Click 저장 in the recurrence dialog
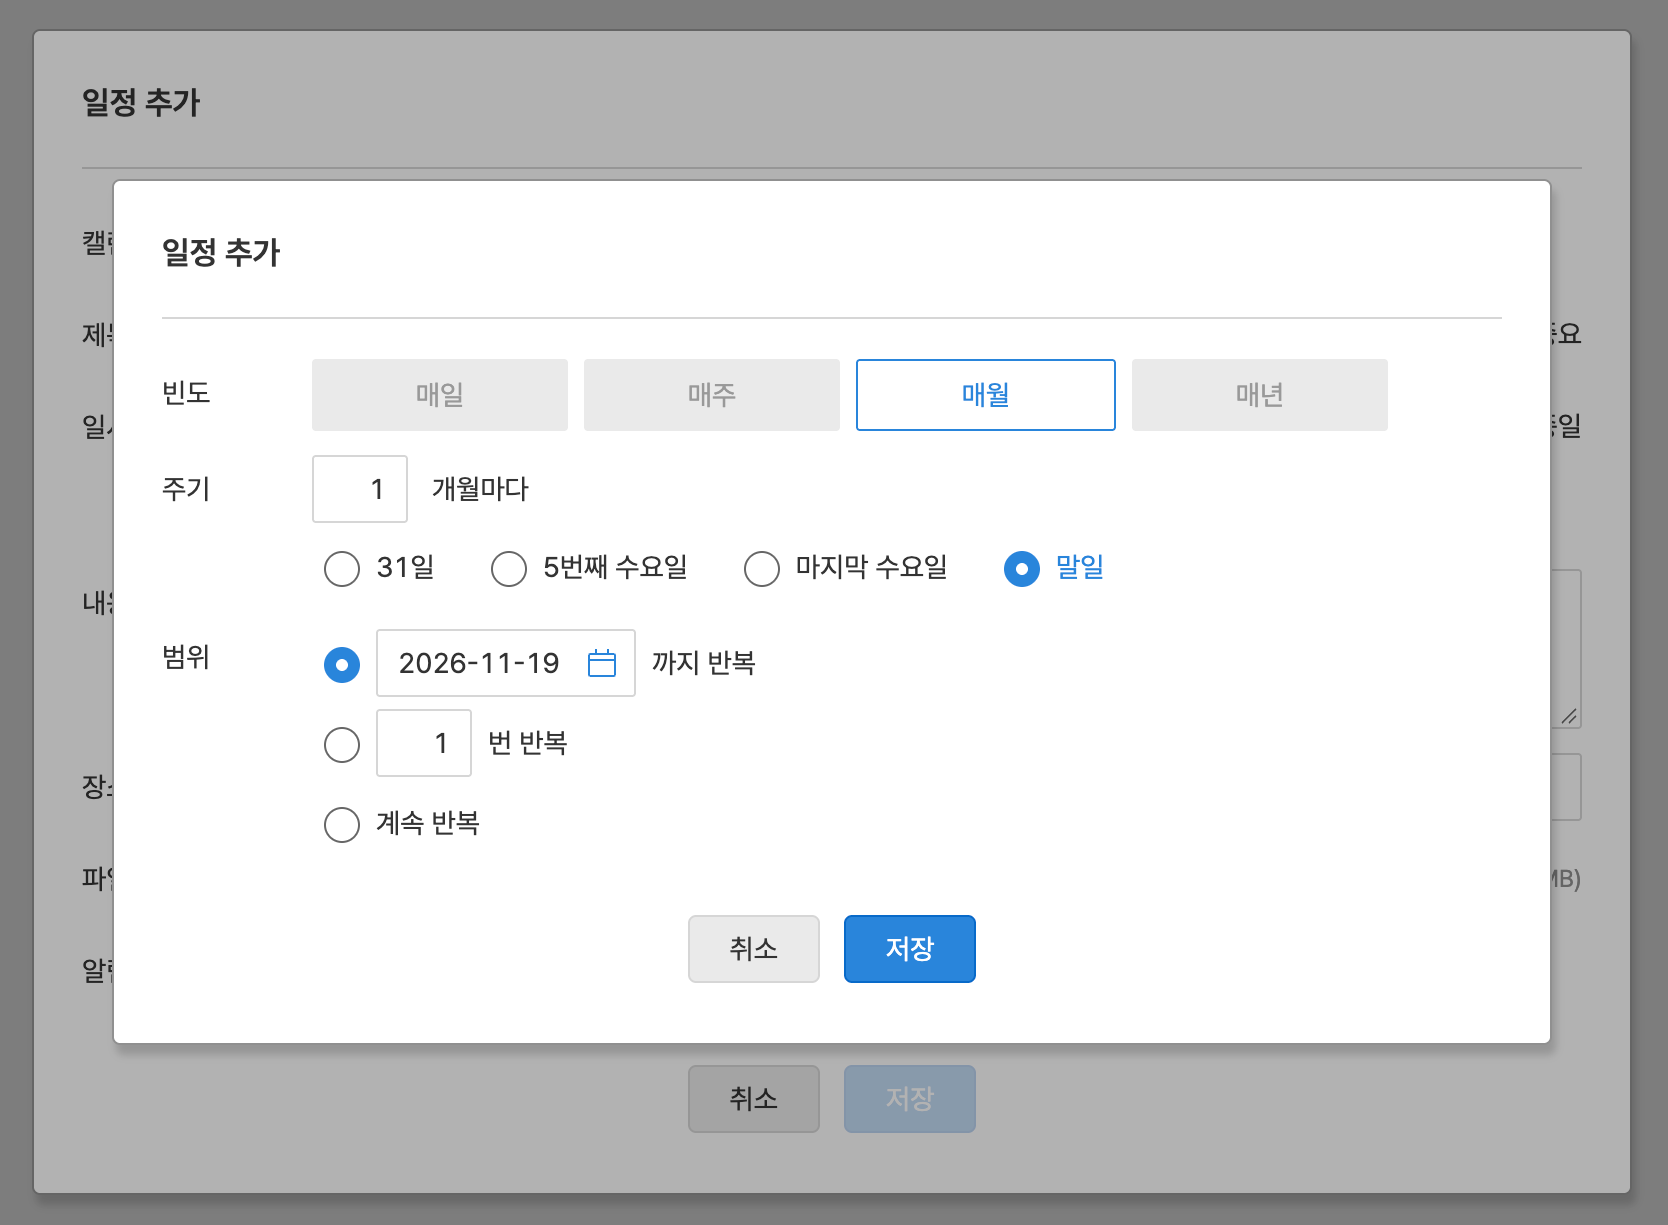This screenshot has width=1668, height=1225. point(910,949)
